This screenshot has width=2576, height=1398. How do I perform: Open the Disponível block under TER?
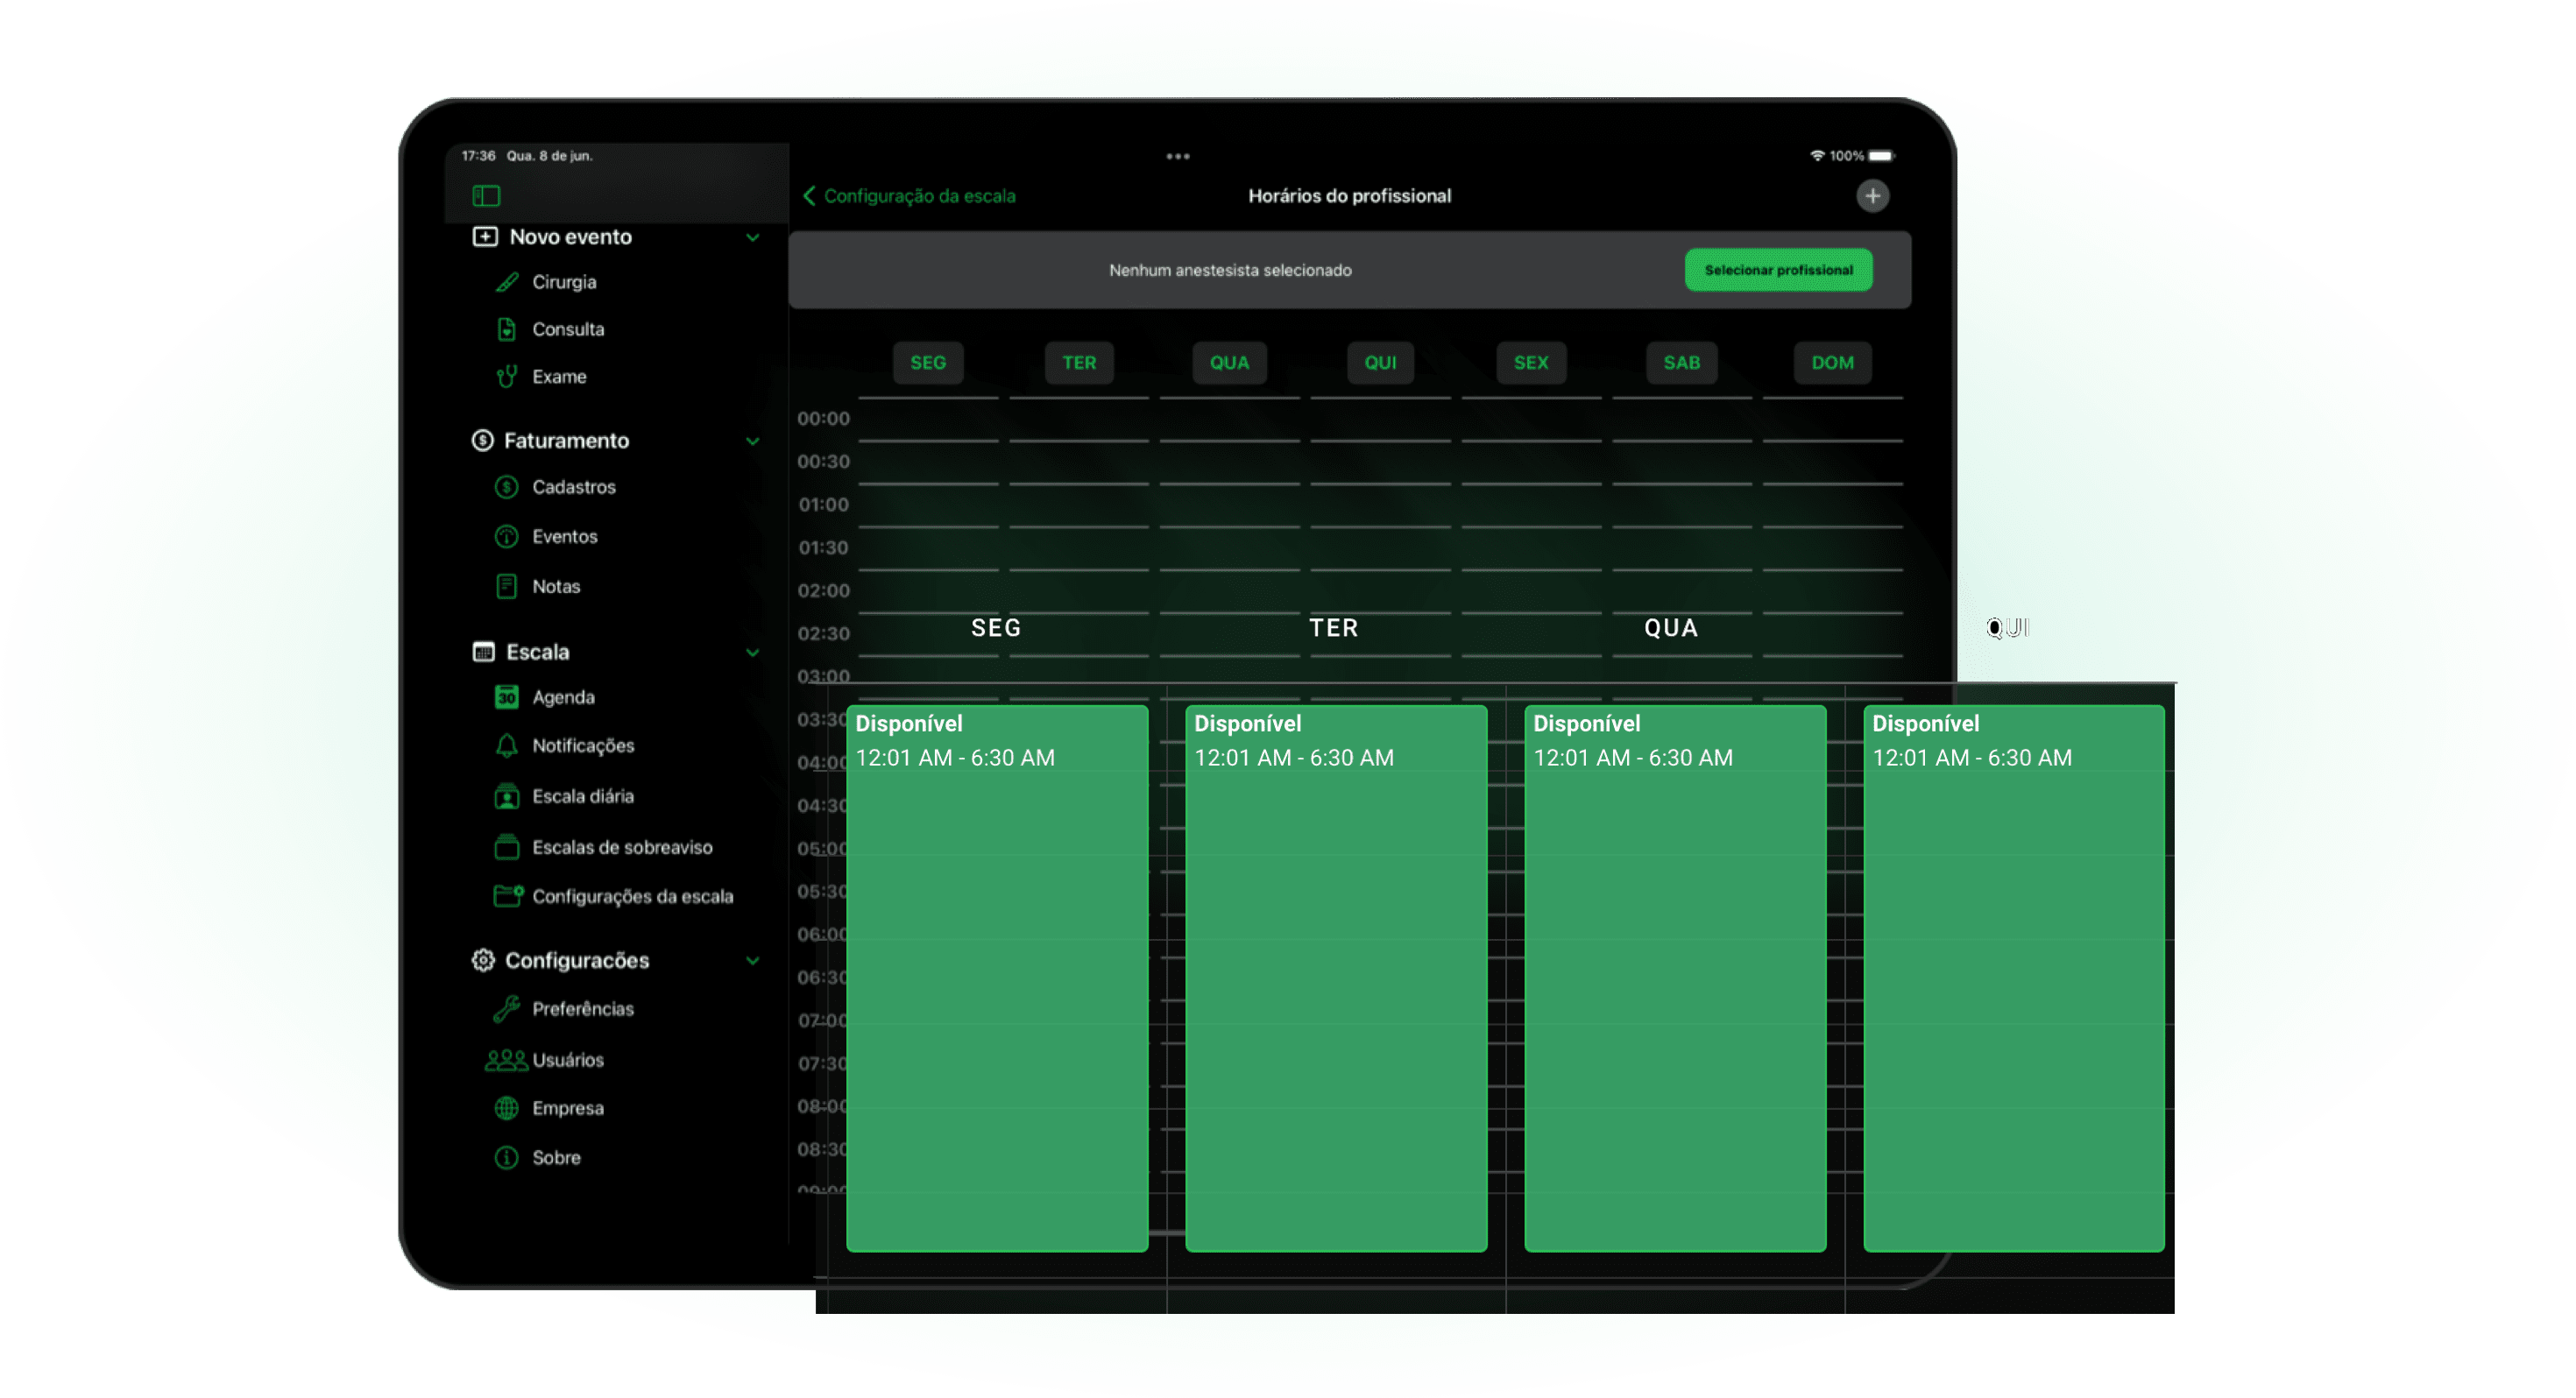click(x=1336, y=979)
